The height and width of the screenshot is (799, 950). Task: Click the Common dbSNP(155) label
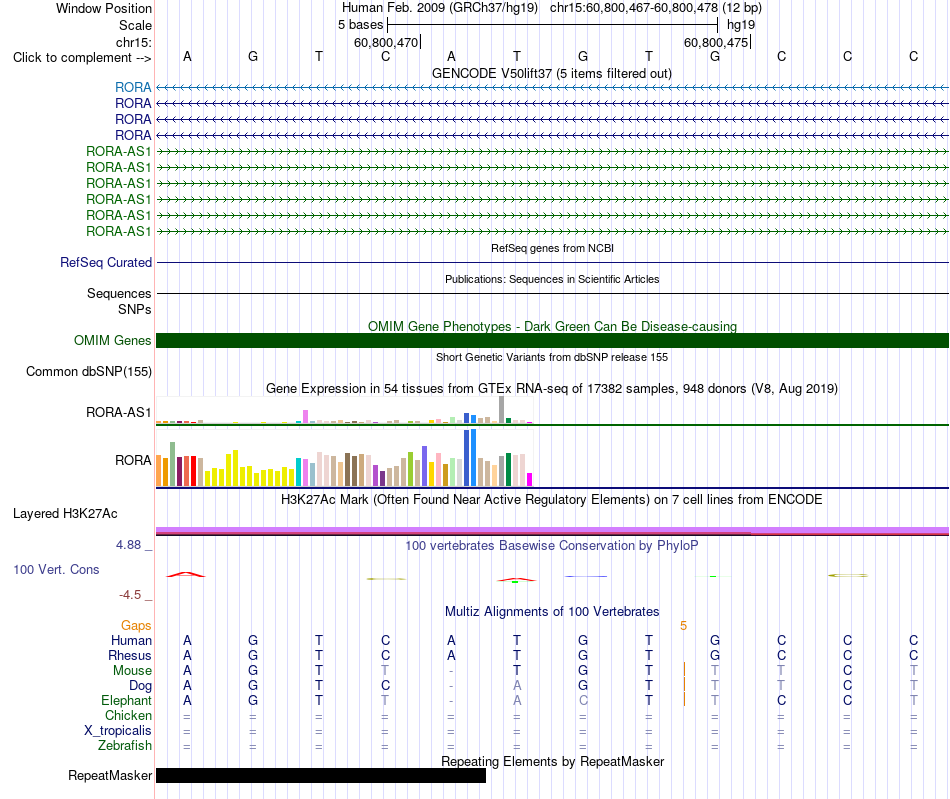click(x=88, y=371)
